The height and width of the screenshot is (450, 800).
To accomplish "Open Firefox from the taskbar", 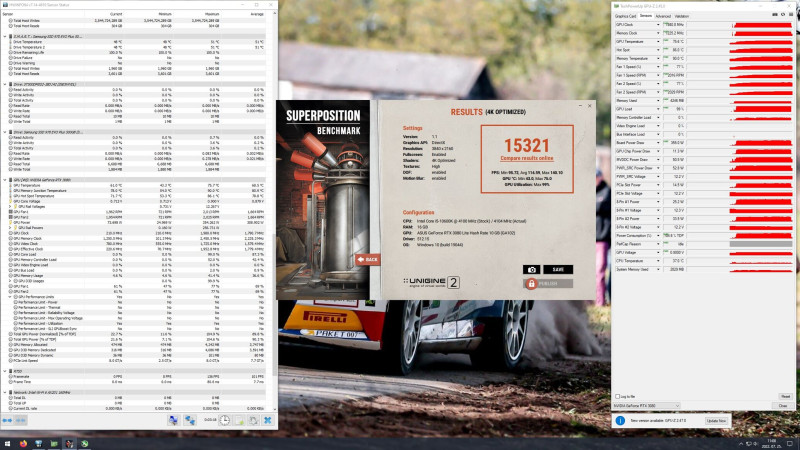I will click(x=23, y=444).
